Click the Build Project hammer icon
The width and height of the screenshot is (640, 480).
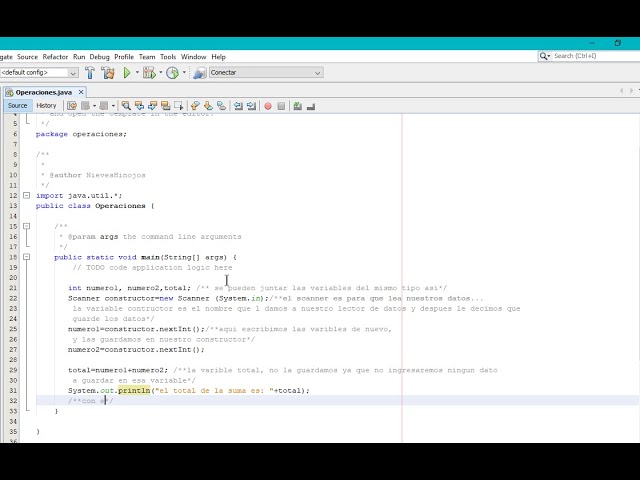click(x=92, y=73)
